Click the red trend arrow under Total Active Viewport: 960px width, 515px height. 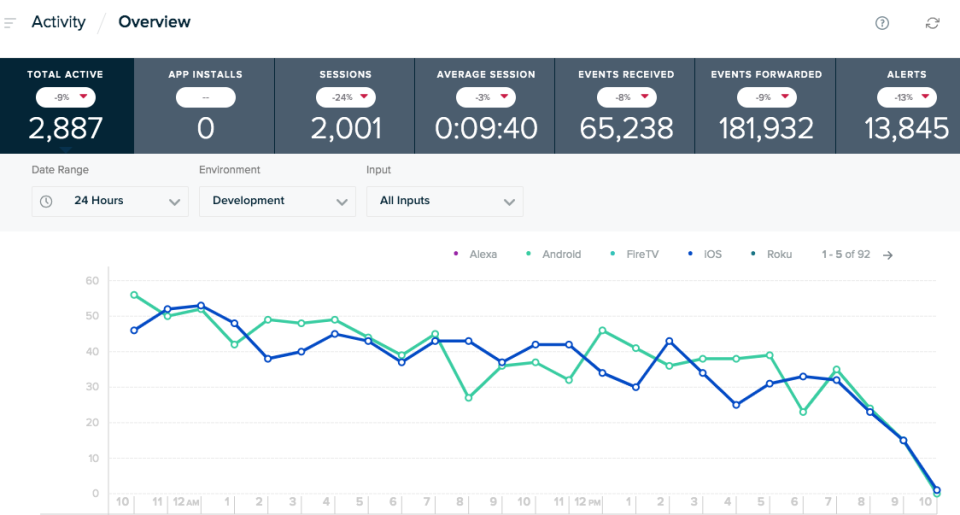83,97
